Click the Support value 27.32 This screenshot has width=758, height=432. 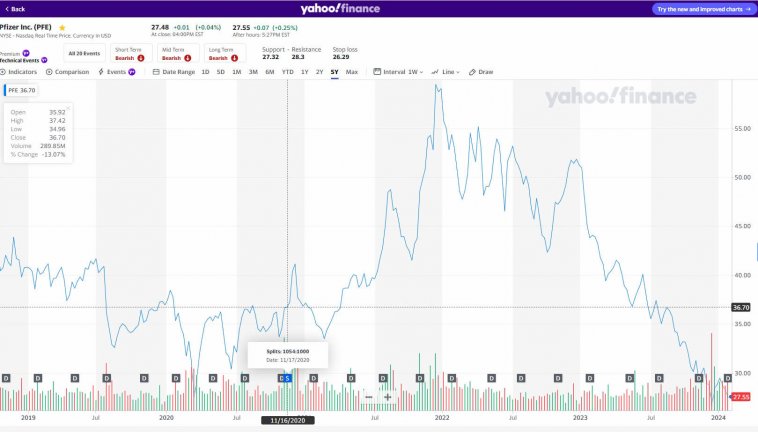click(271, 57)
